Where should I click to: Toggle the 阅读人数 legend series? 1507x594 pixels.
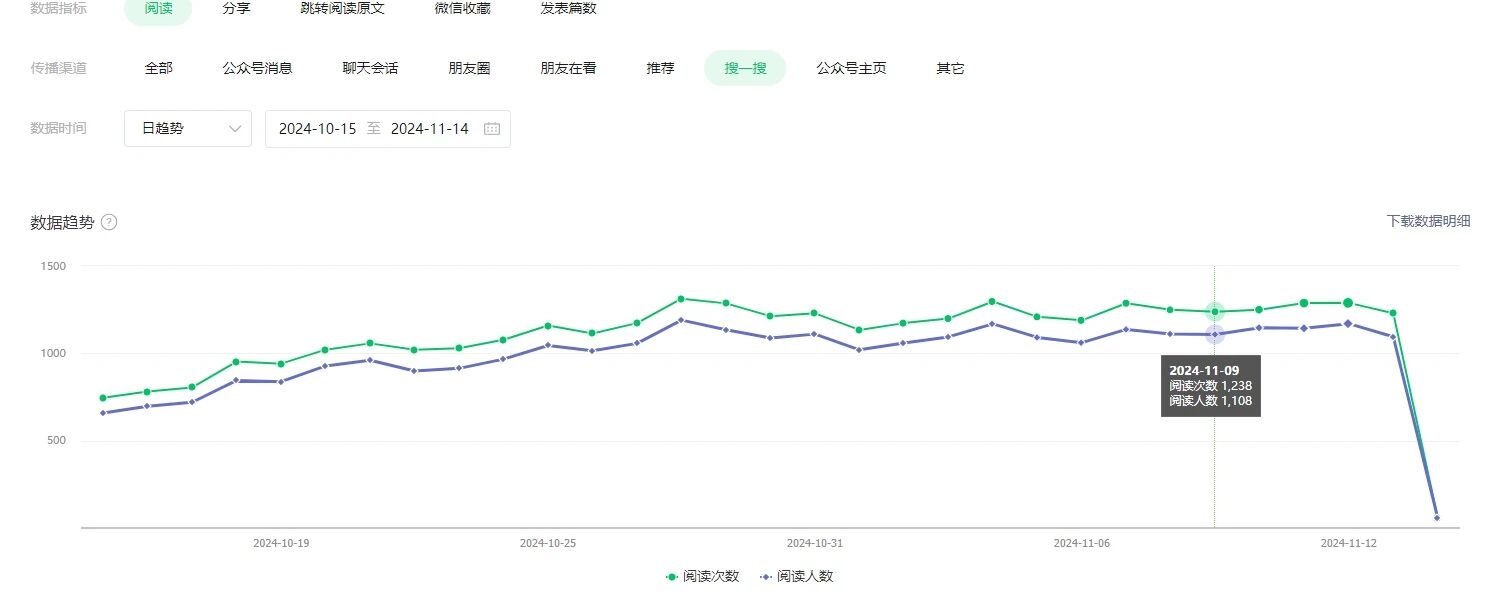point(797,577)
